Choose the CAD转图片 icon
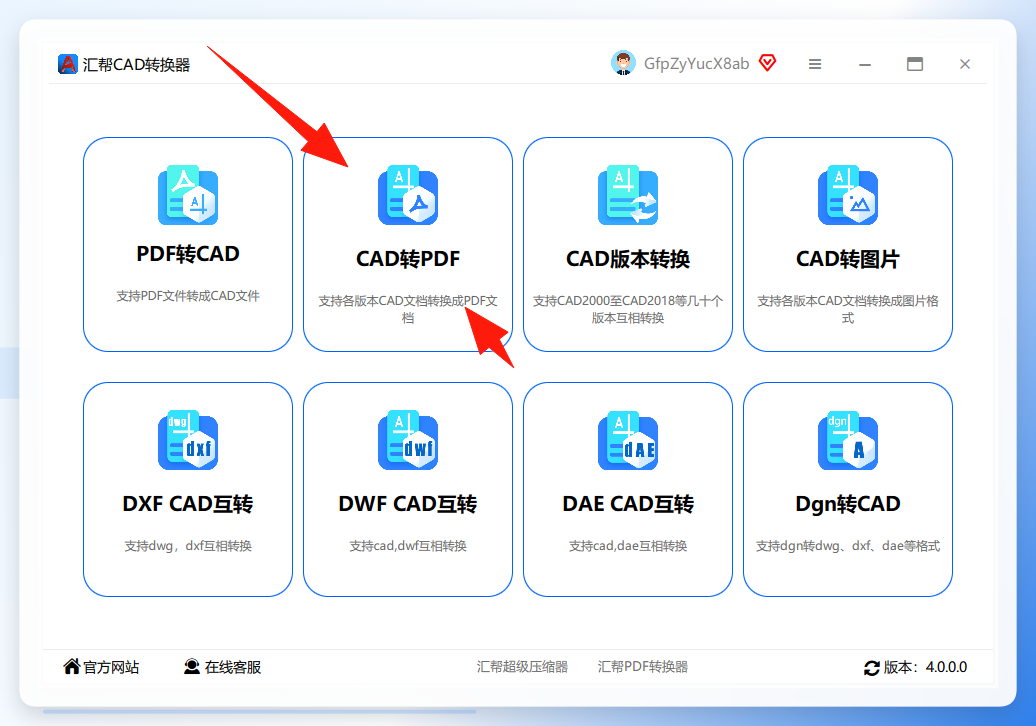Viewport: 1036px width, 726px height. click(x=848, y=196)
